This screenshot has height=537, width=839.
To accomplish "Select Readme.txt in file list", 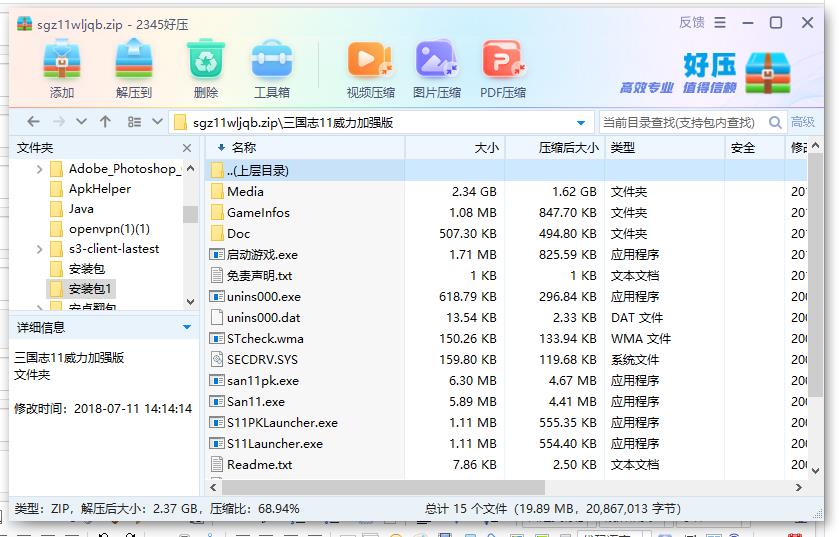I will pyautogui.click(x=260, y=464).
